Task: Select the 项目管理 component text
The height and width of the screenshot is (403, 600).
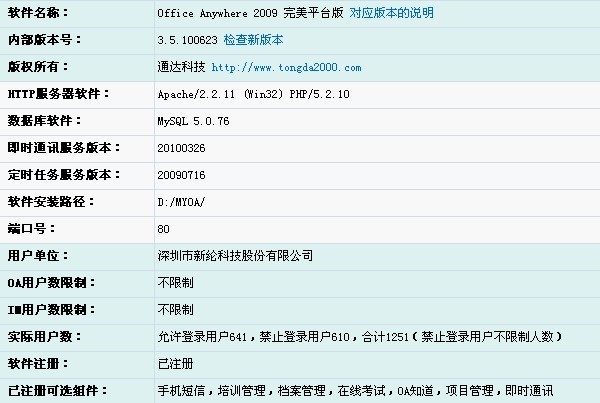Action: point(470,391)
